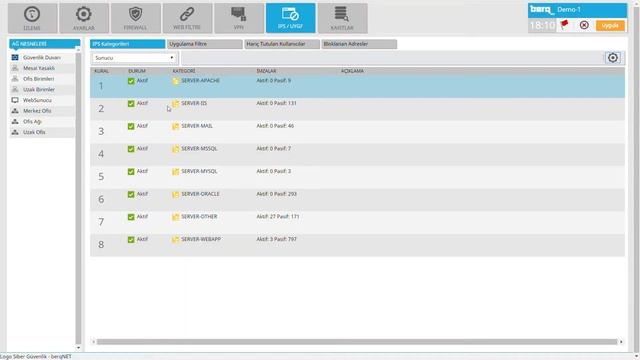Toggle Aktif checkbox for SERVER-ORACLE

131,194
